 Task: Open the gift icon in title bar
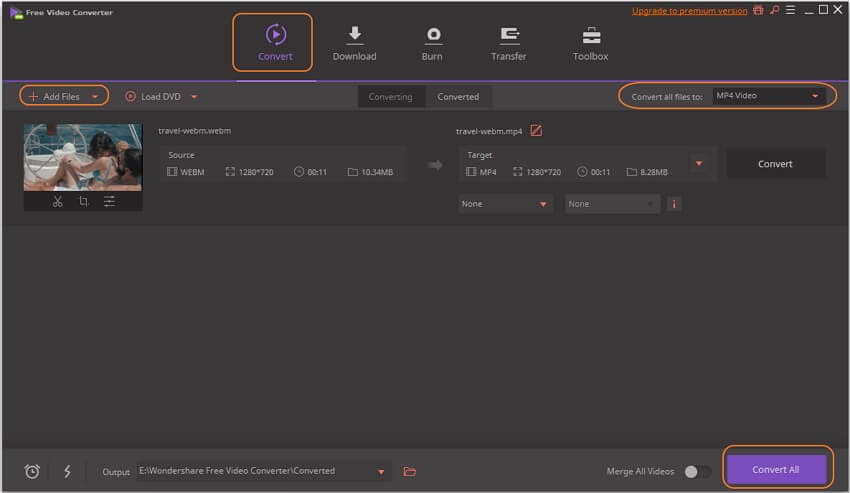click(758, 10)
